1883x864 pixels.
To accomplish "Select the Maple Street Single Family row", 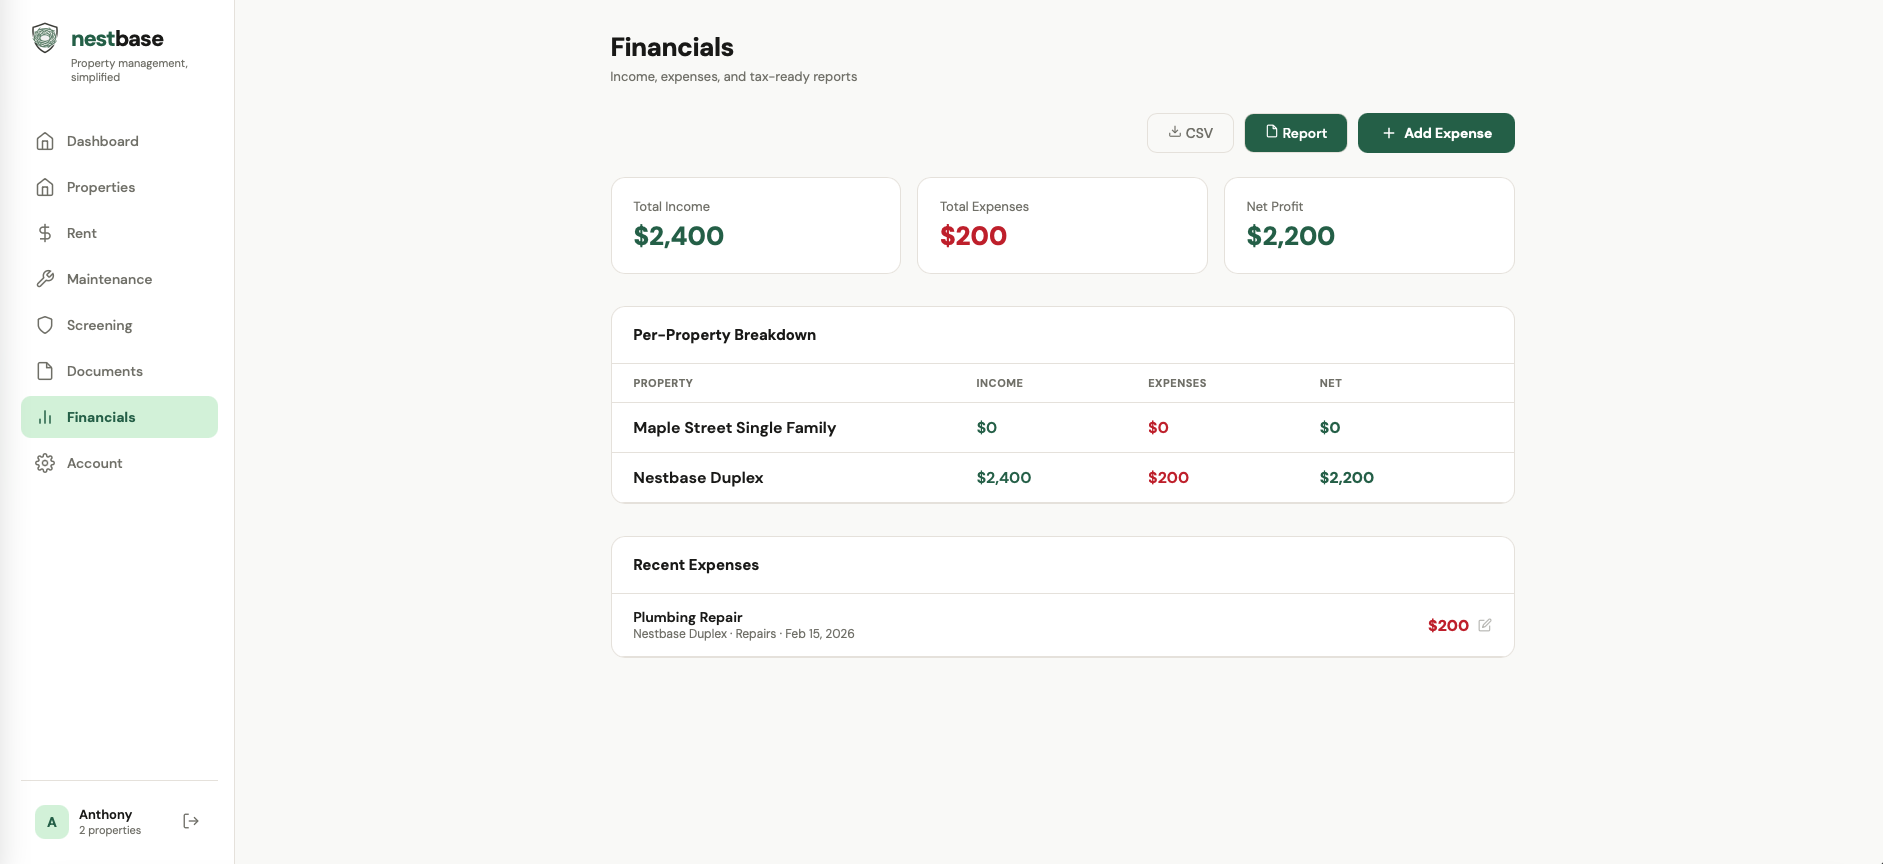I will pyautogui.click(x=734, y=428).
